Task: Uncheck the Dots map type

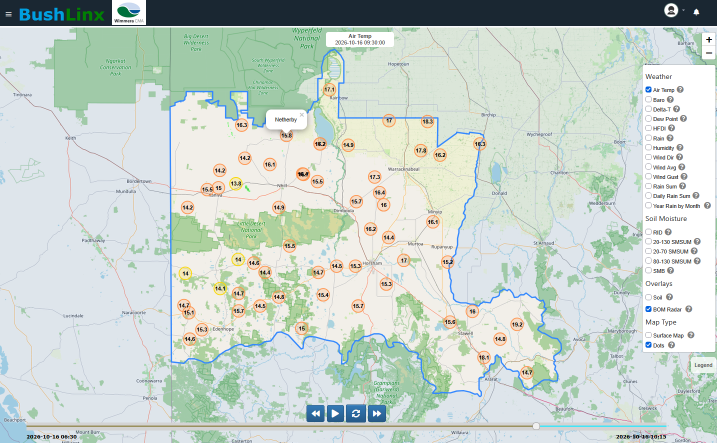Action: tap(648, 345)
